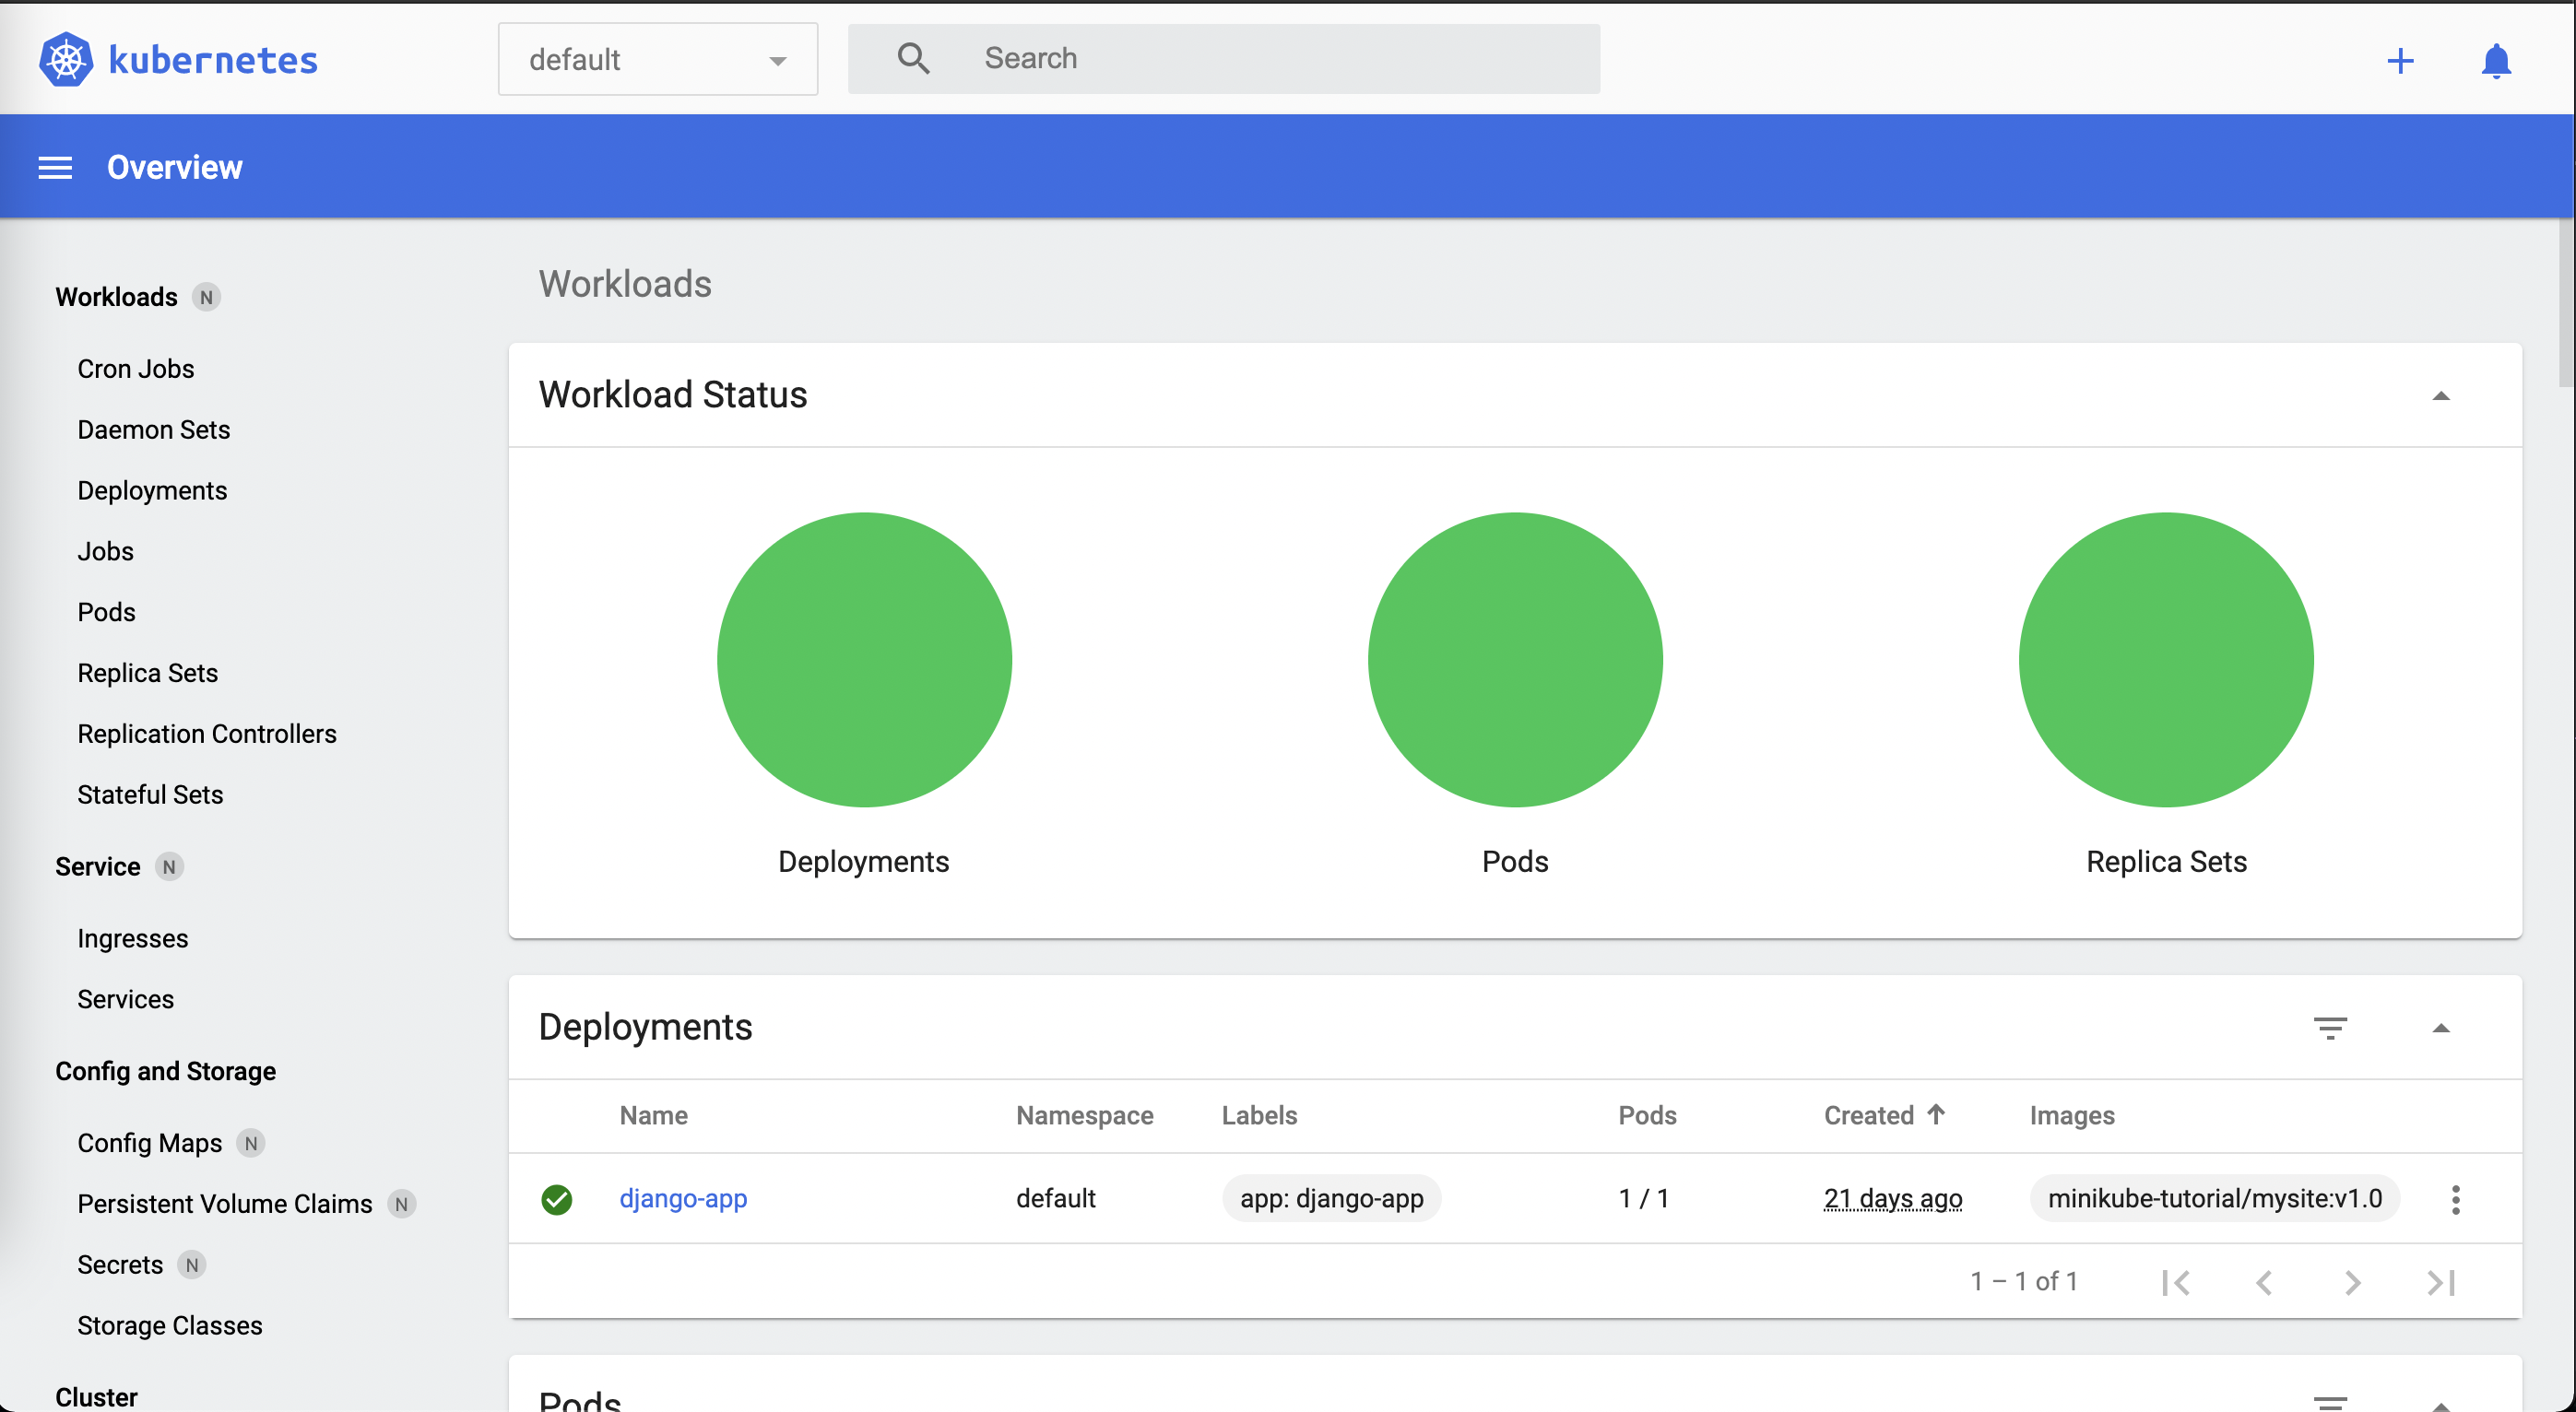Screen dimensions: 2576x1412
Task: Click the green checkmark status icon for django-app
Action: [559, 1198]
